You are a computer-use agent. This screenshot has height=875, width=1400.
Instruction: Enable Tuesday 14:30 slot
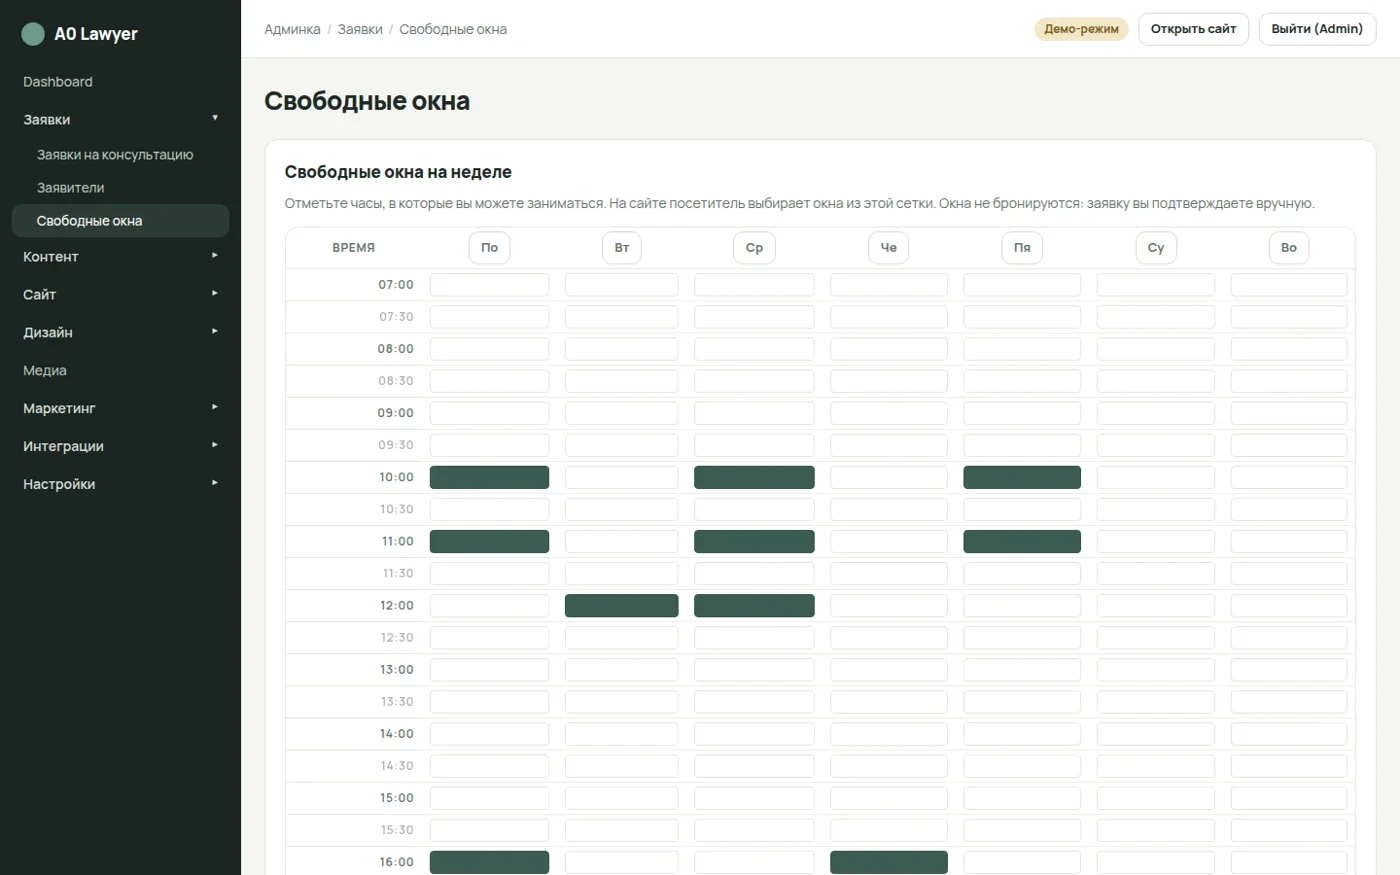click(622, 766)
